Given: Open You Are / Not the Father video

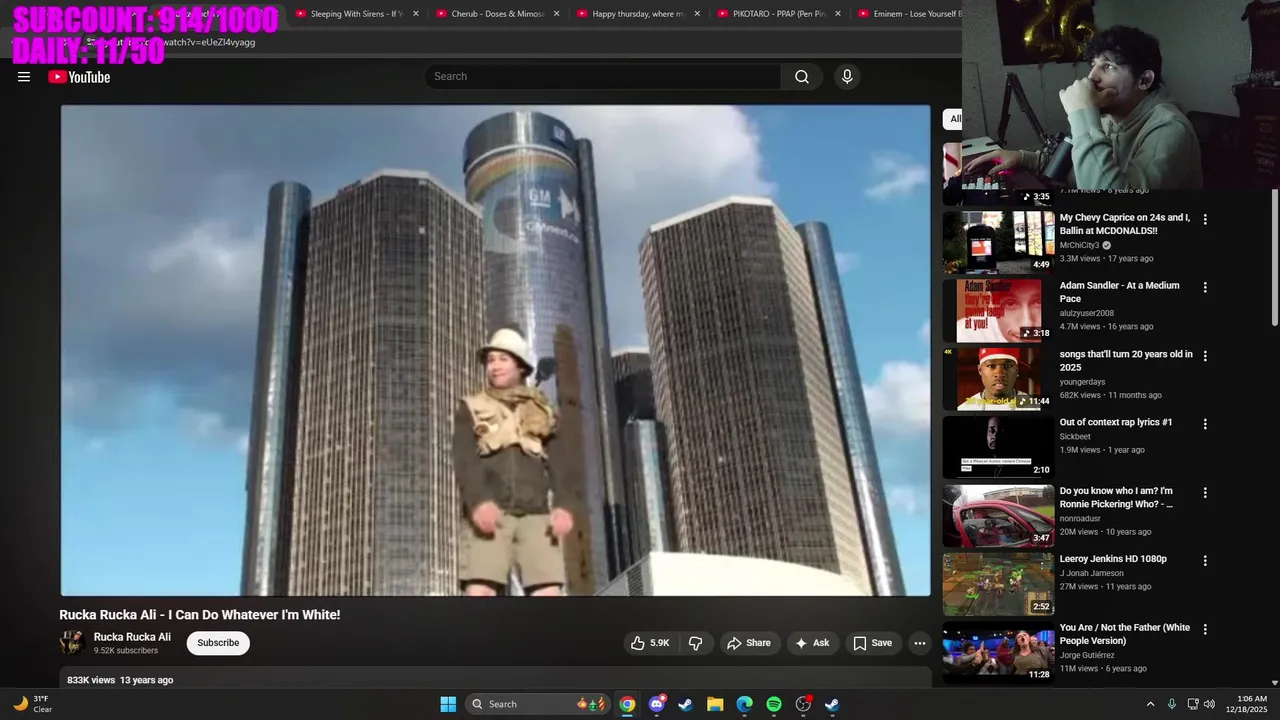Looking at the screenshot, I should coord(1125,634).
